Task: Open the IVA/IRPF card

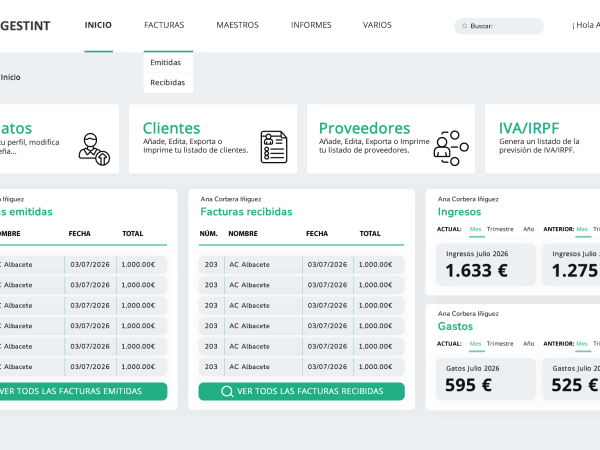Action: pyautogui.click(x=542, y=139)
